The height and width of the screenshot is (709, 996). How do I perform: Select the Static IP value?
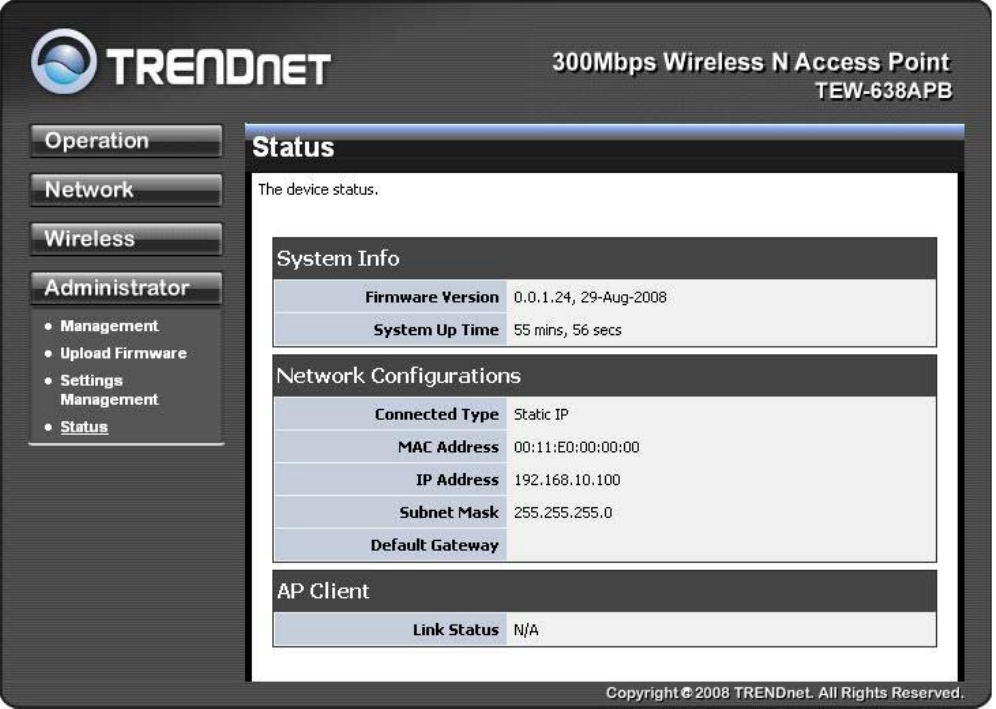click(x=541, y=414)
